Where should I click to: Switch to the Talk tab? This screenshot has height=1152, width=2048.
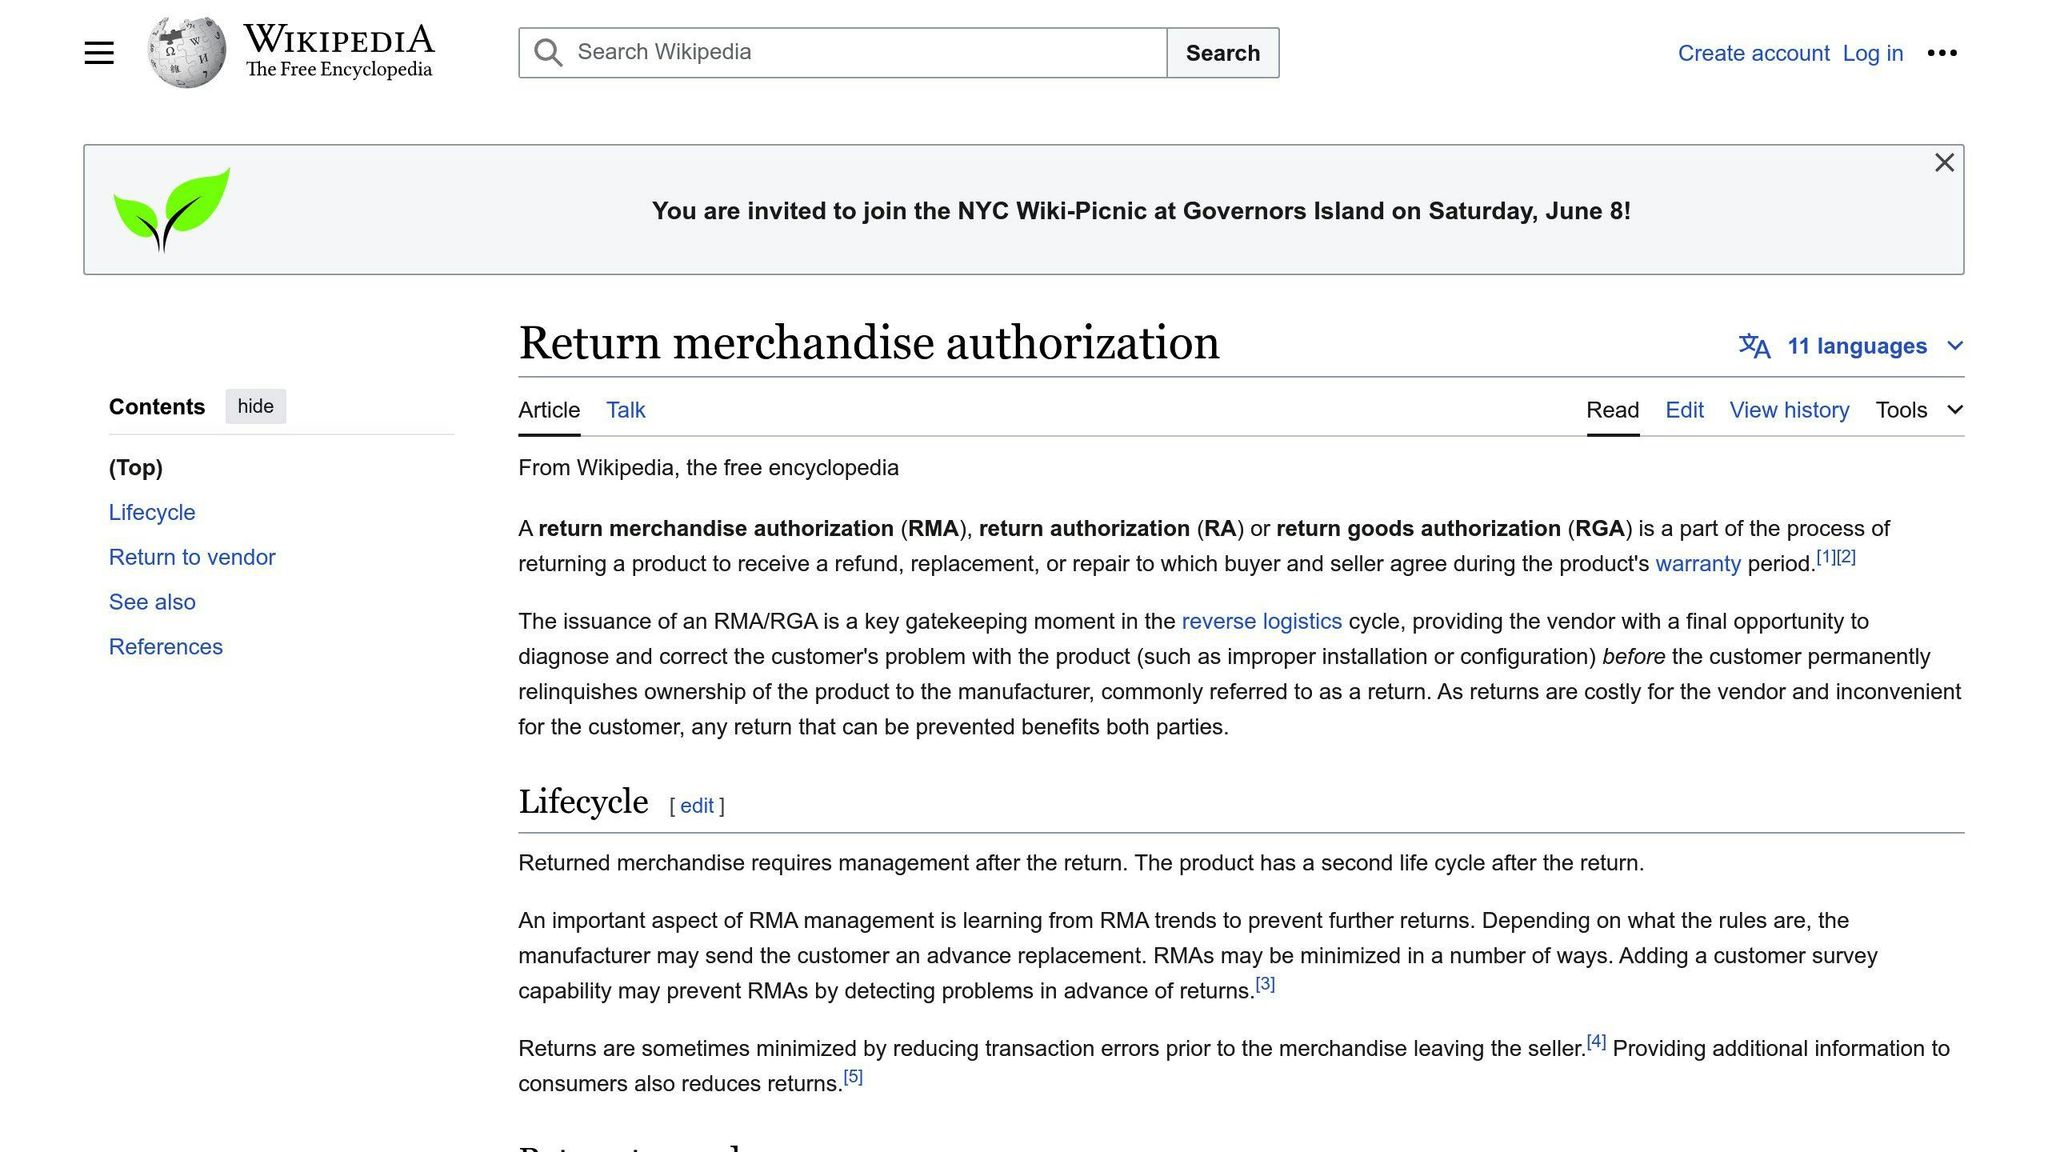coord(625,410)
